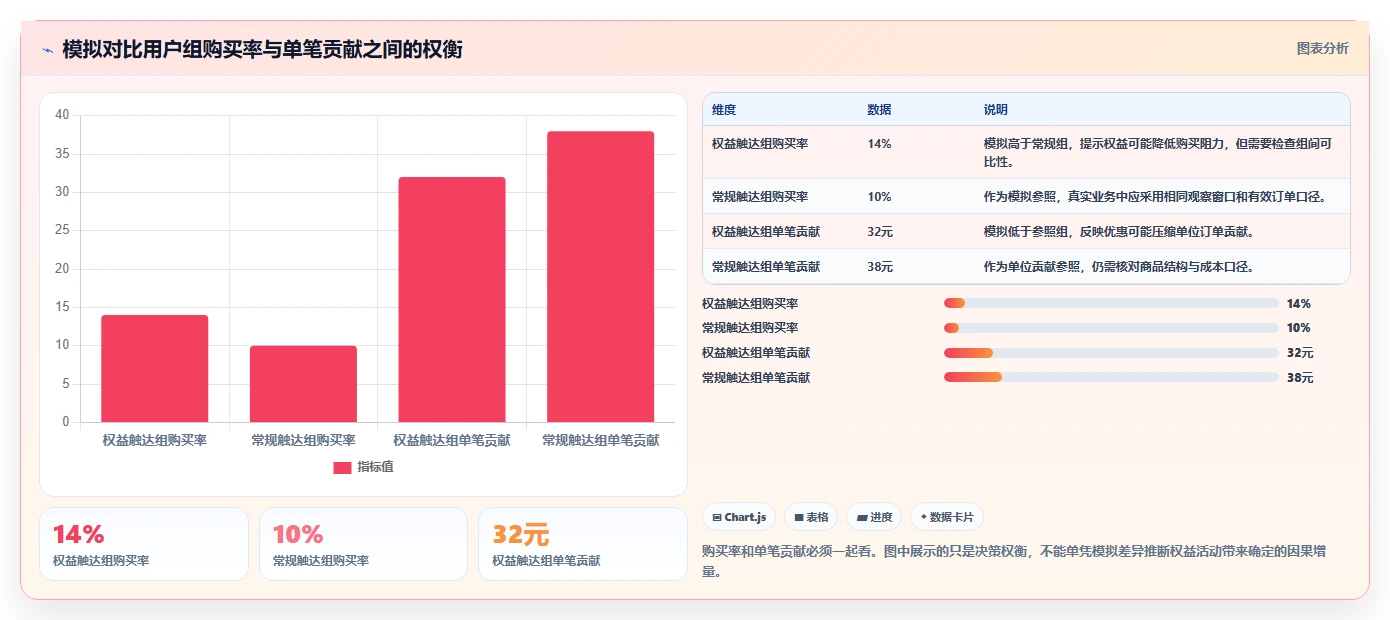Click the 维度 column header
The image size is (1390, 620).
724,110
